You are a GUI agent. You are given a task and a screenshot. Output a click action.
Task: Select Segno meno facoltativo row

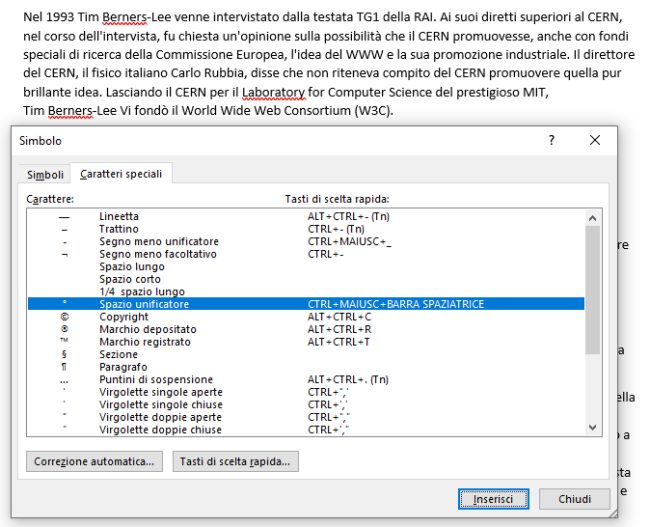click(306, 254)
